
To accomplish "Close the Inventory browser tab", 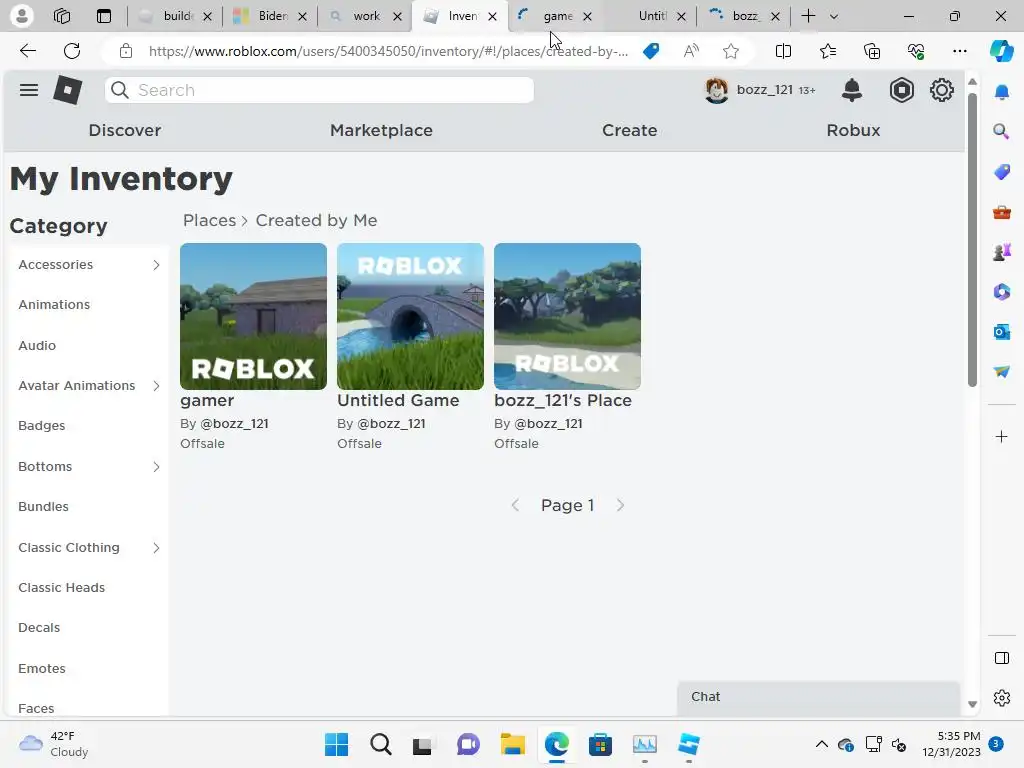I will [x=492, y=16].
